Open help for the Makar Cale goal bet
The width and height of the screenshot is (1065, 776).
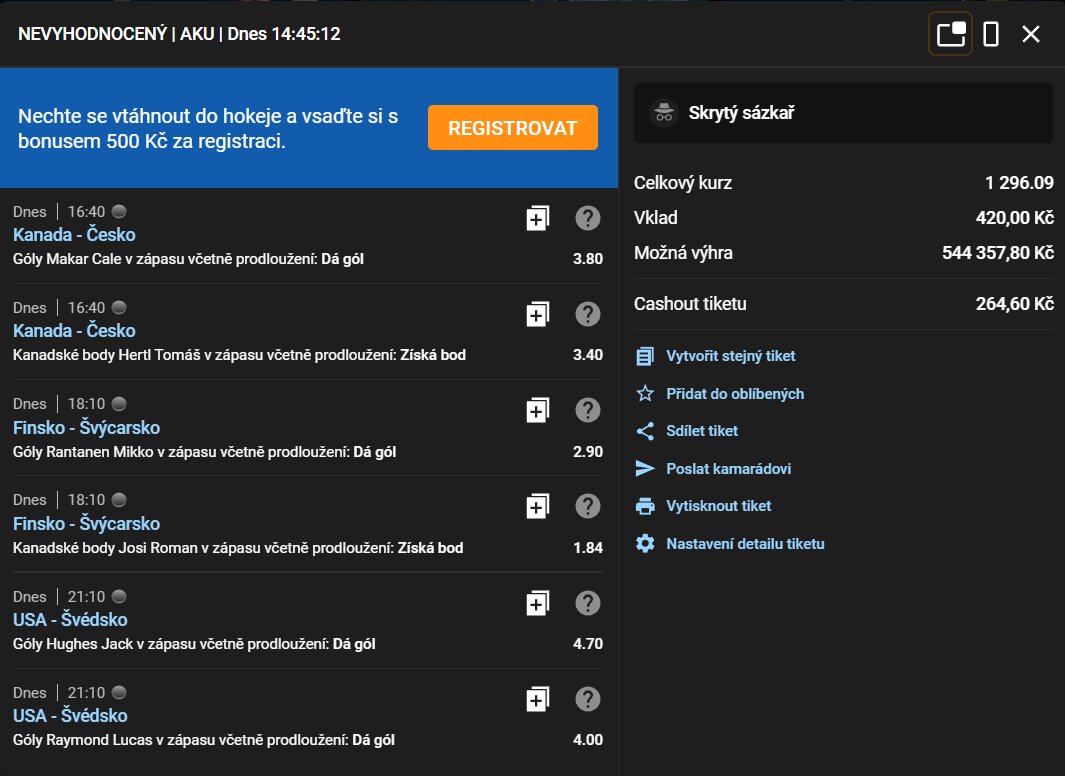click(x=588, y=218)
